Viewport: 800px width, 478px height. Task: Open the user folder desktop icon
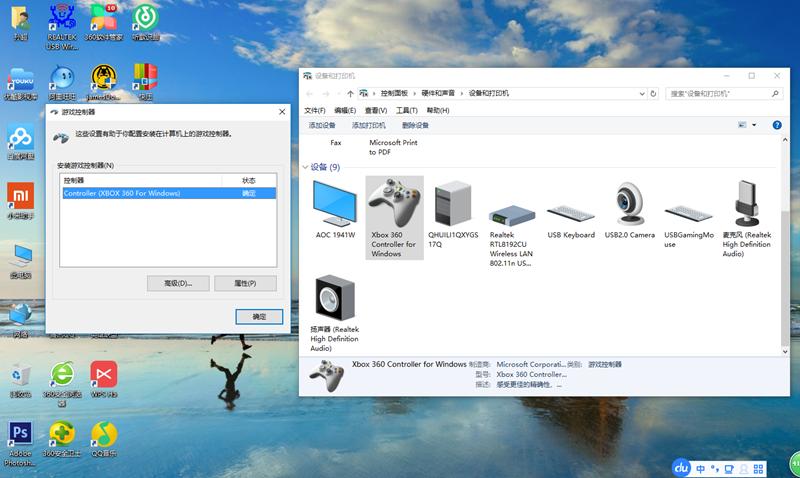[x=20, y=22]
